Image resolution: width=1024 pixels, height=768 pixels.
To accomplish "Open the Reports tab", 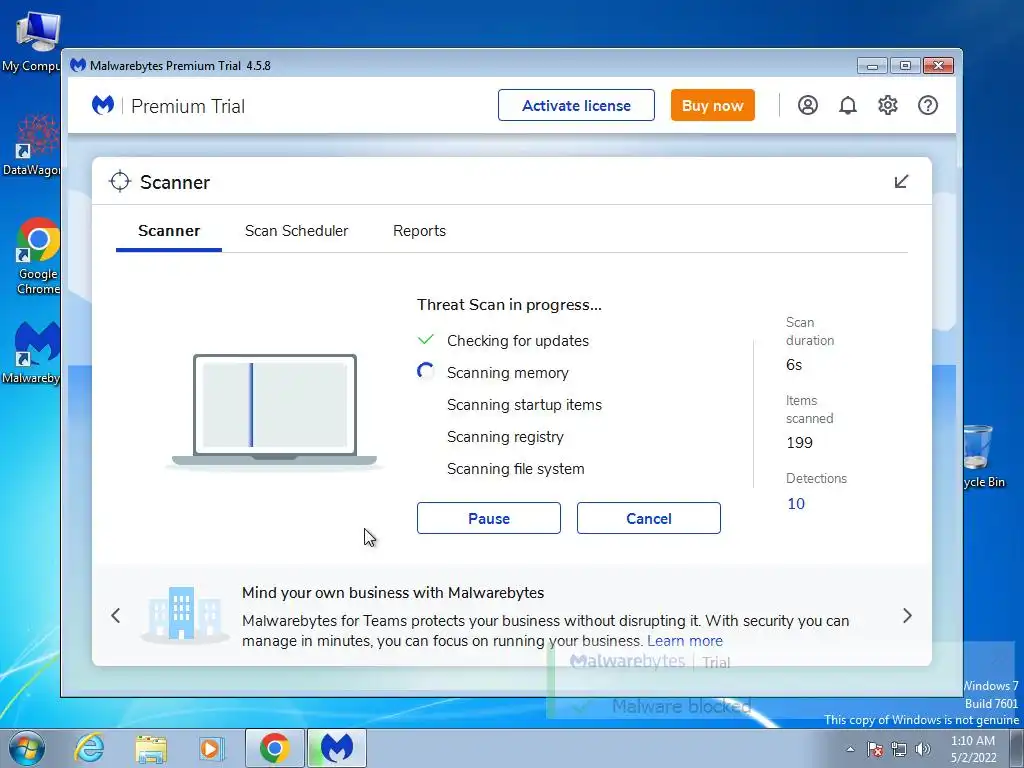I will [x=419, y=231].
